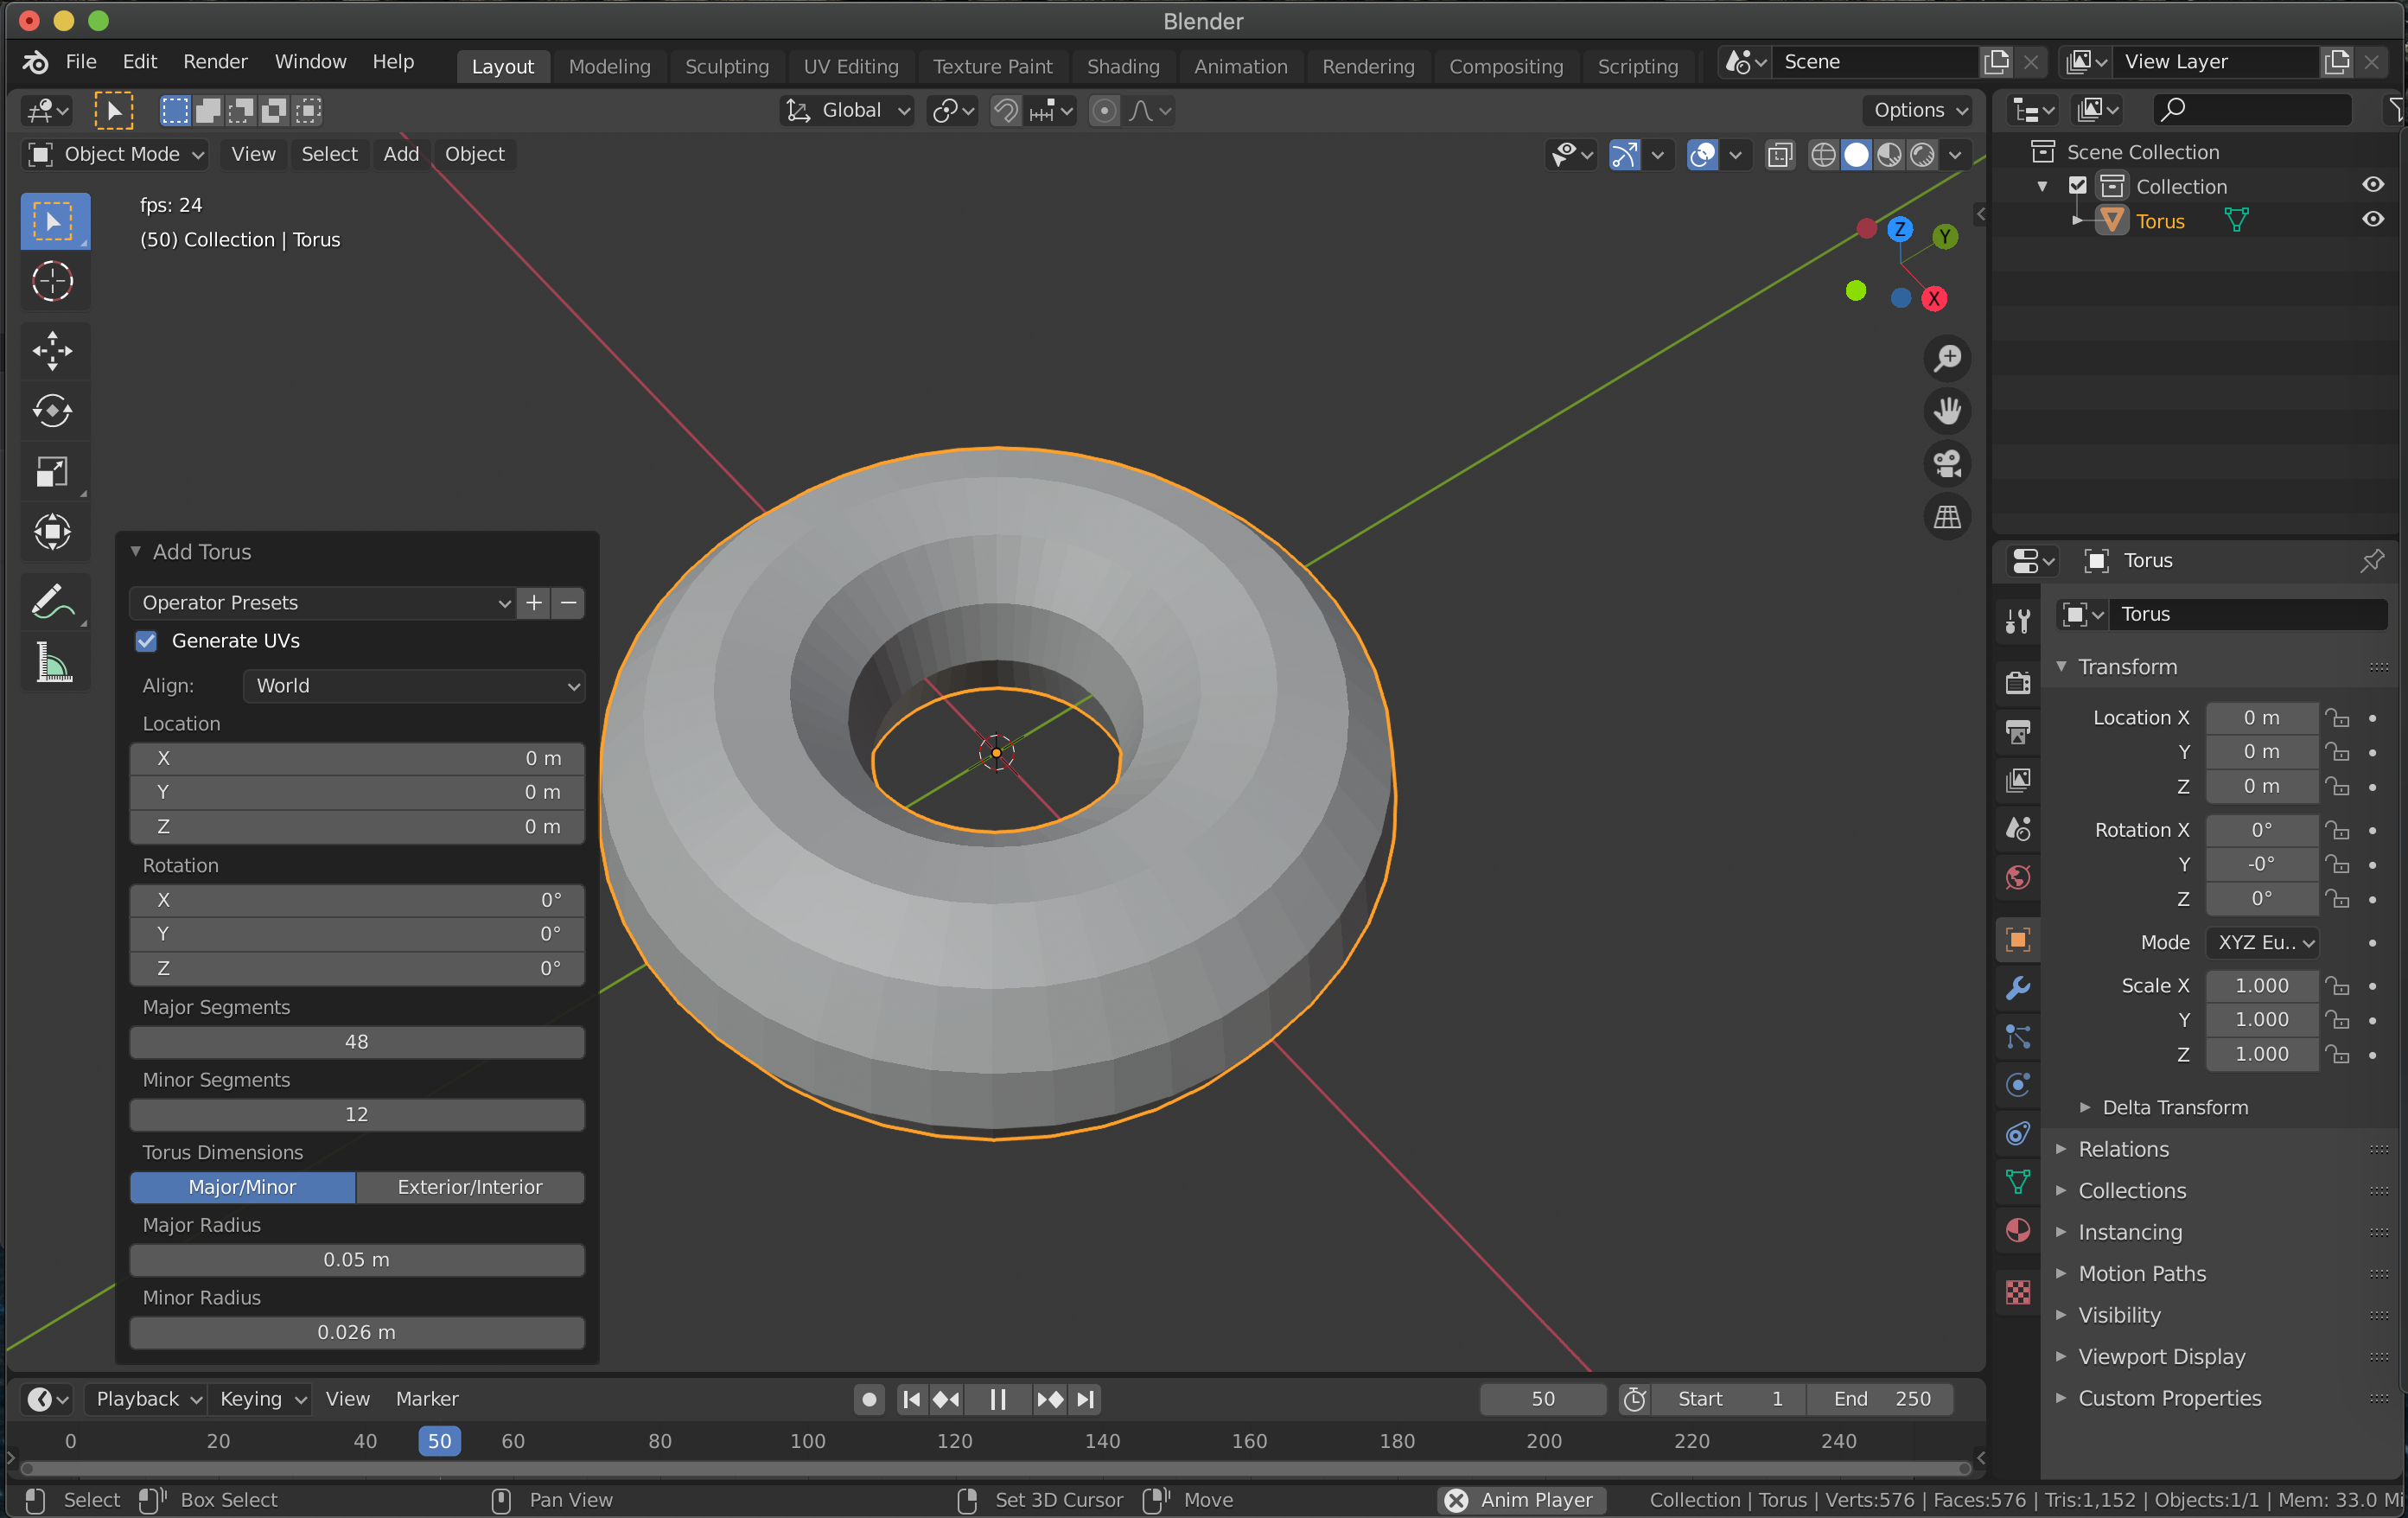
Task: Expand the Delta Transform section
Action: (2174, 1107)
